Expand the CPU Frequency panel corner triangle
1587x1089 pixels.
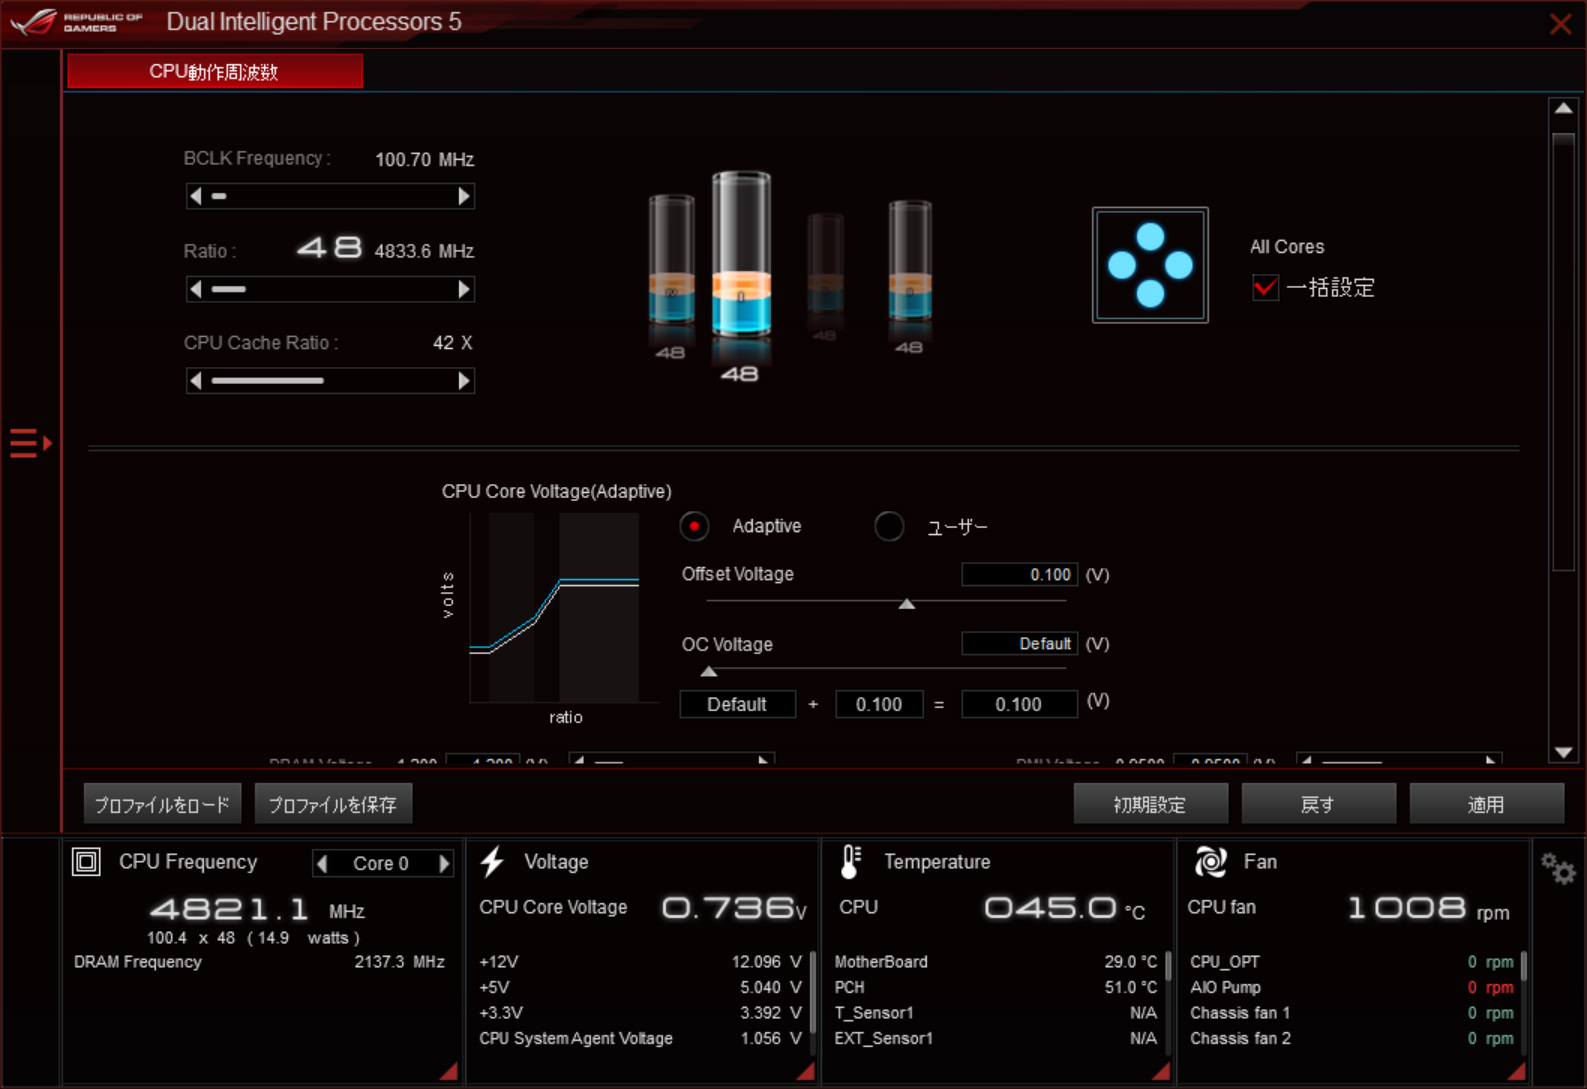pyautogui.click(x=449, y=1071)
